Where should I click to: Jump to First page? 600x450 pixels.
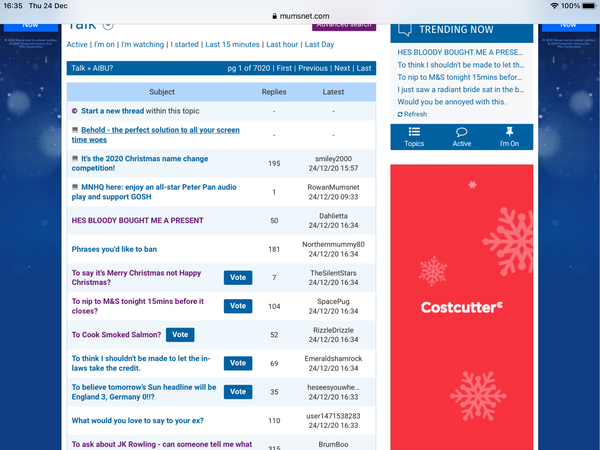pyautogui.click(x=284, y=68)
